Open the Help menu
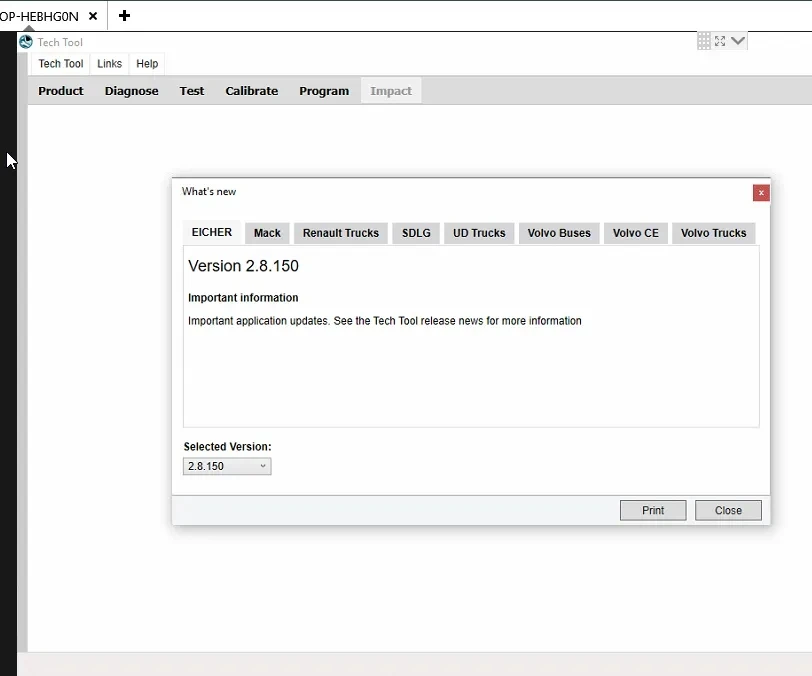This screenshot has width=812, height=676. pyautogui.click(x=147, y=64)
